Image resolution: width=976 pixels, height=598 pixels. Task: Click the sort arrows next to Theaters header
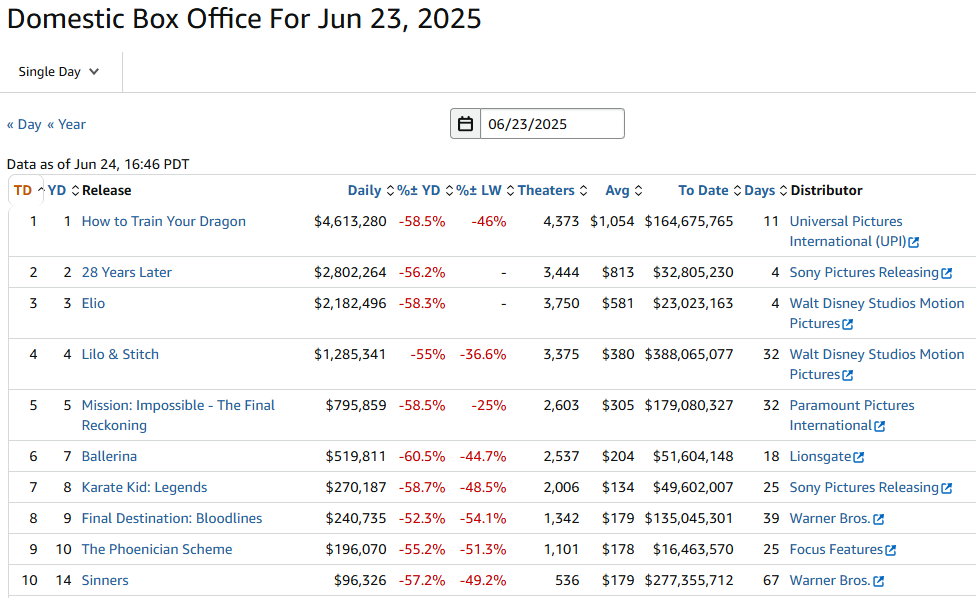tap(583, 191)
